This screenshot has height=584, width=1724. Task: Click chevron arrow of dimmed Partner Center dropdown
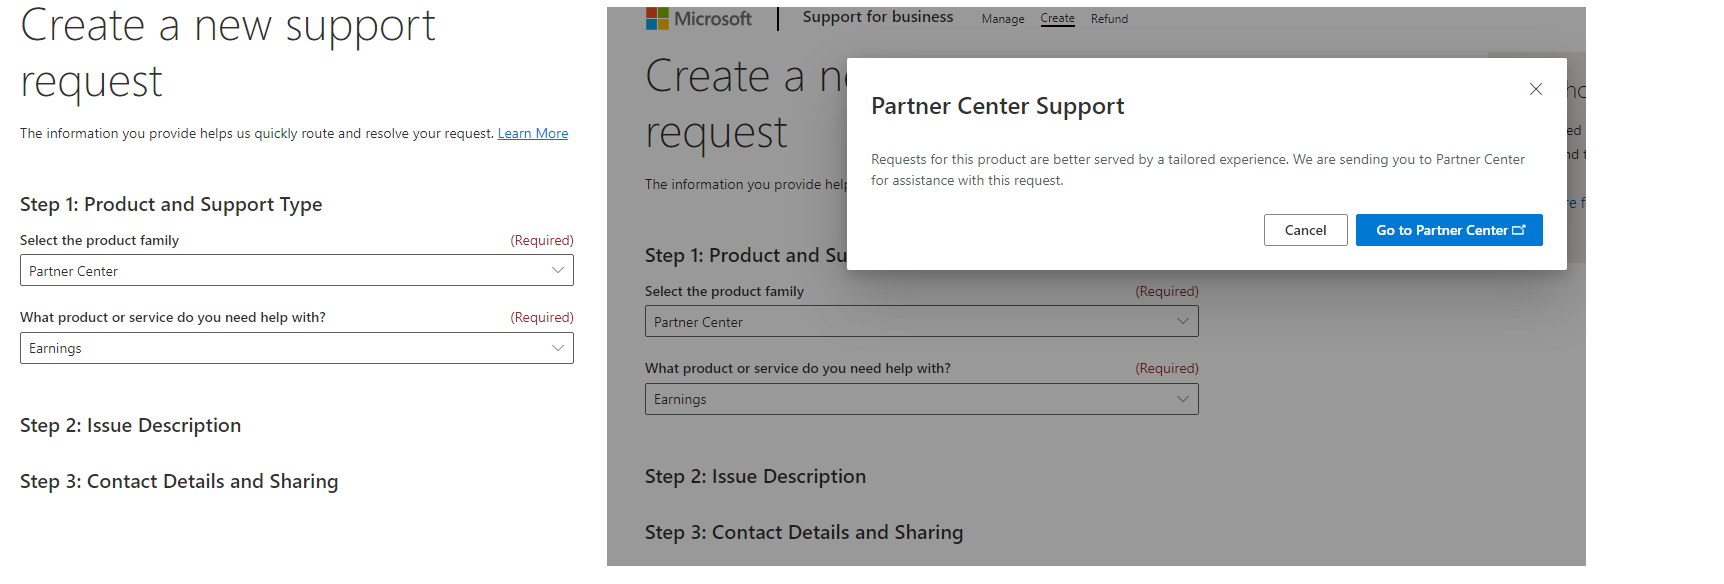click(1183, 321)
